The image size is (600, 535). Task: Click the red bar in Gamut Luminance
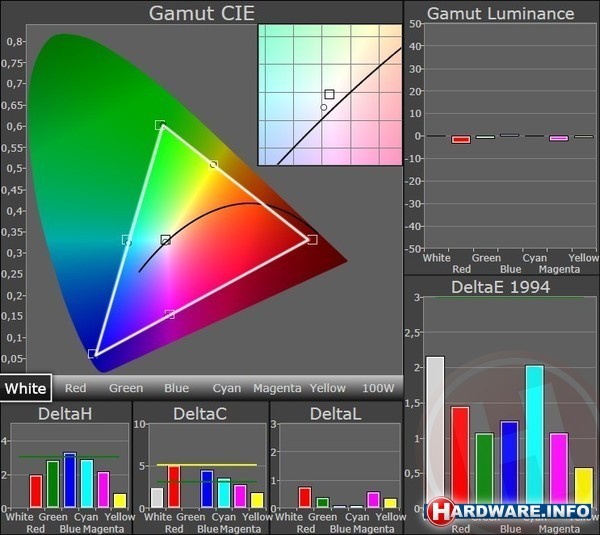(461, 140)
